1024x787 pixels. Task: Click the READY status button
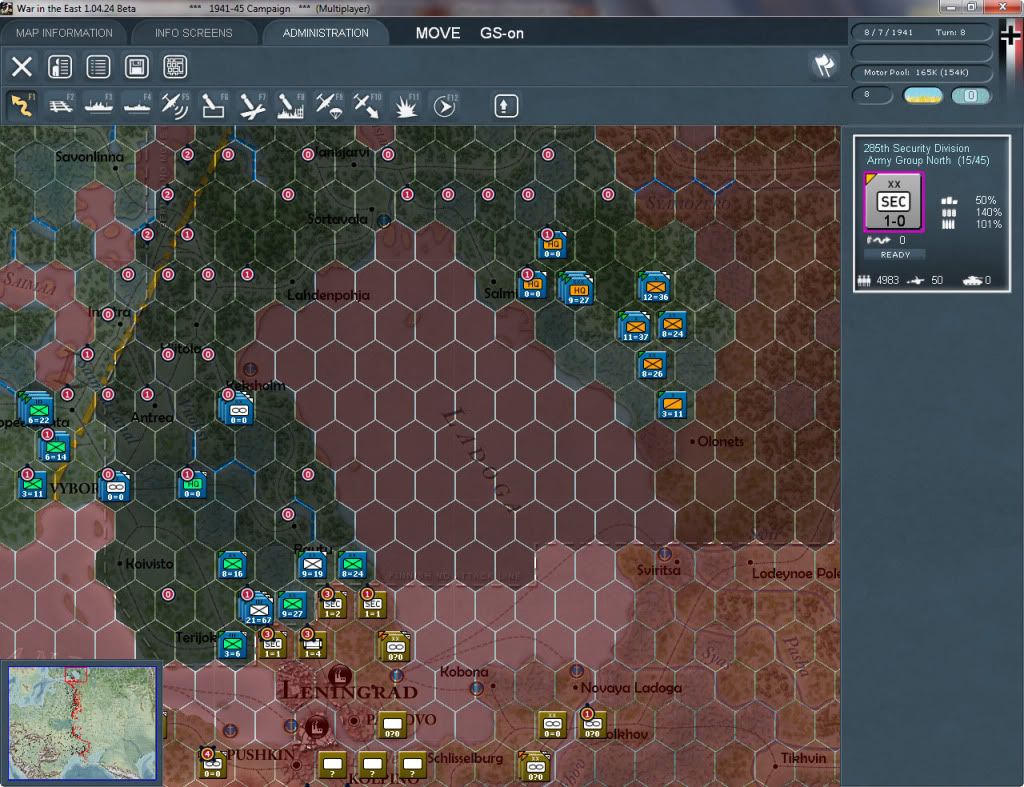click(895, 255)
